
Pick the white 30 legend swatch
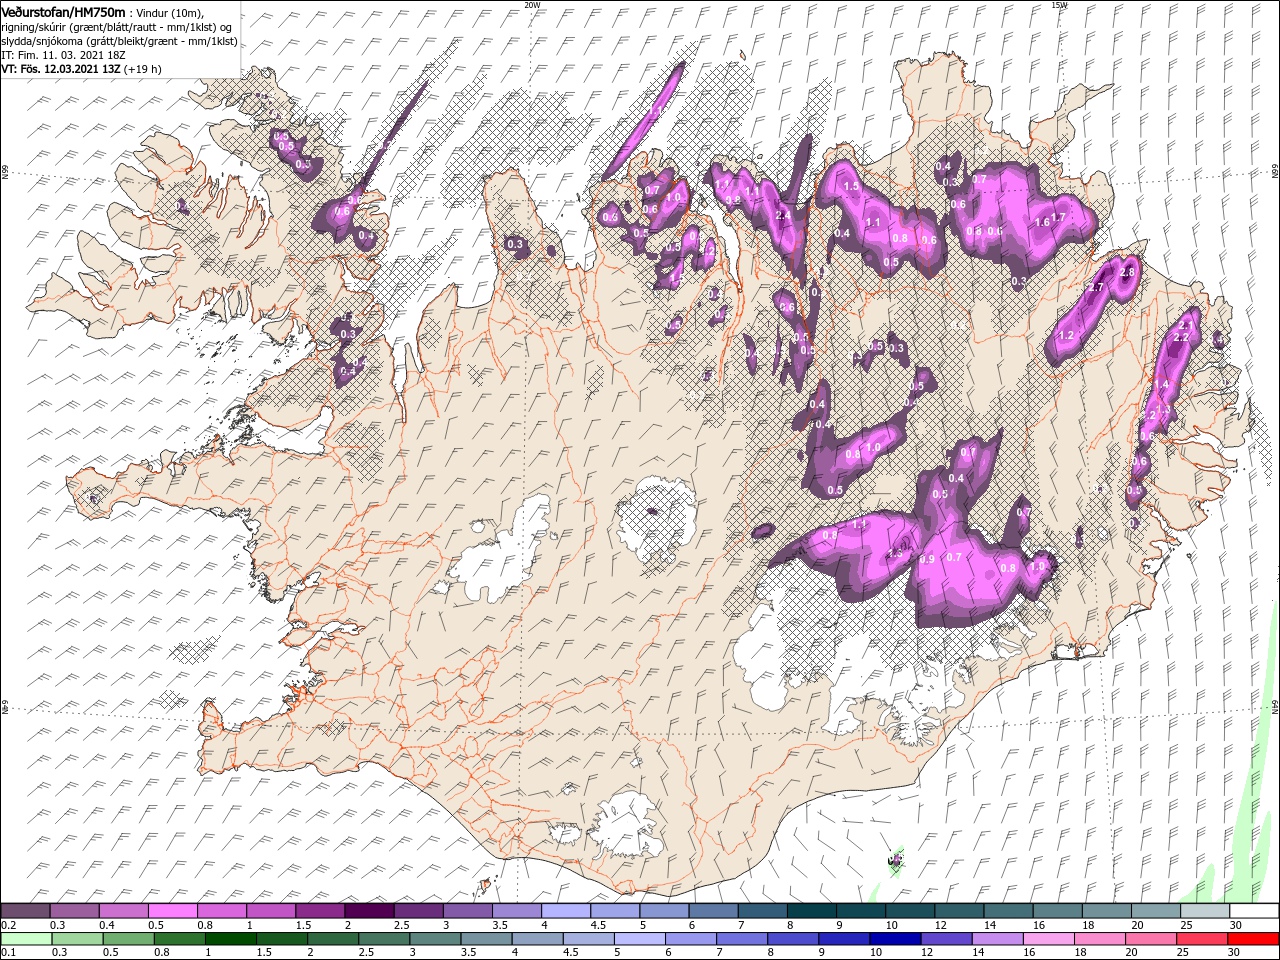pos(1254,910)
